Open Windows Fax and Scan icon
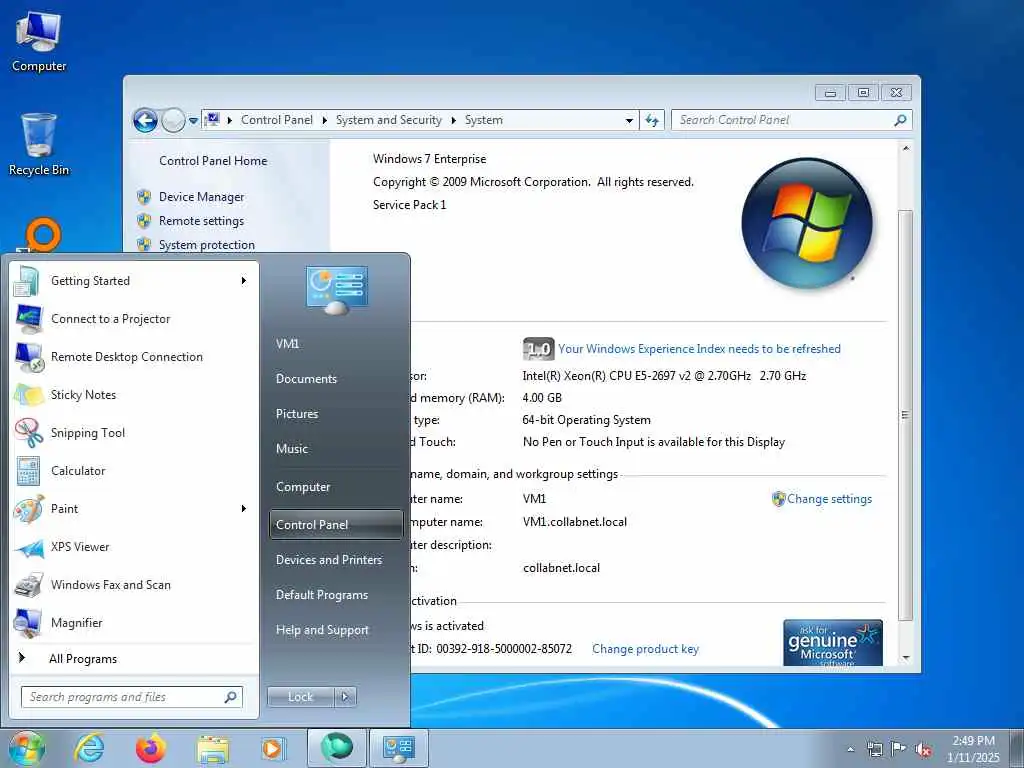Screen dimensions: 1024x768 29,585
